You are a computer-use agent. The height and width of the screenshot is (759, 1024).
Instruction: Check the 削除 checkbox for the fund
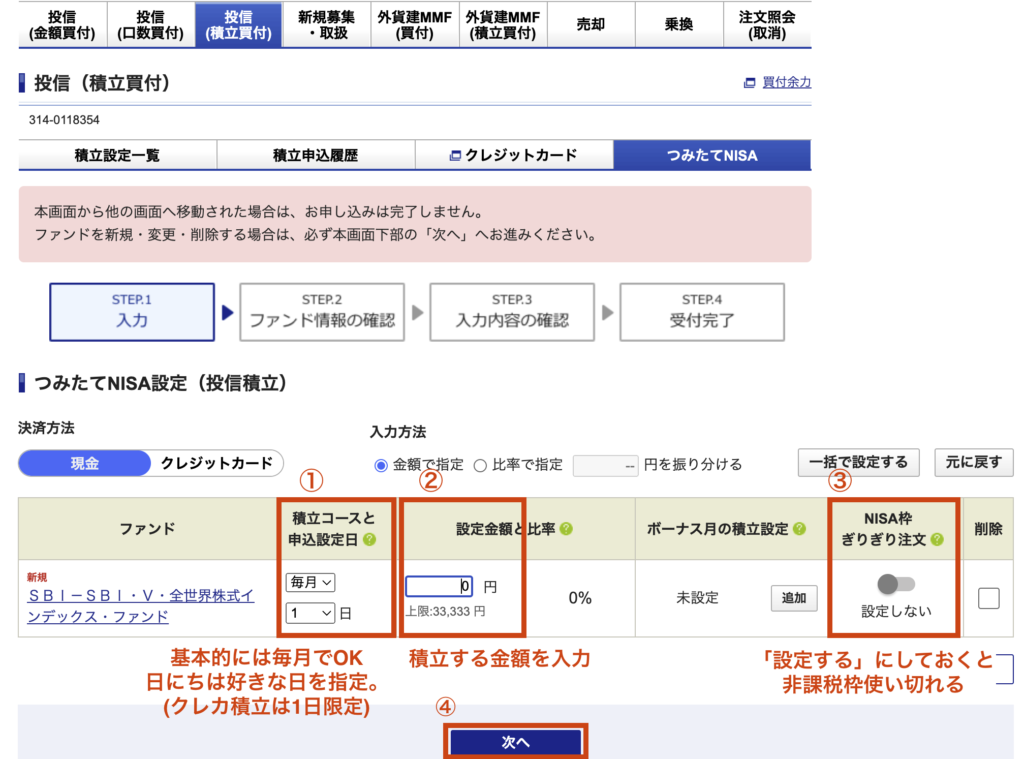(x=988, y=598)
